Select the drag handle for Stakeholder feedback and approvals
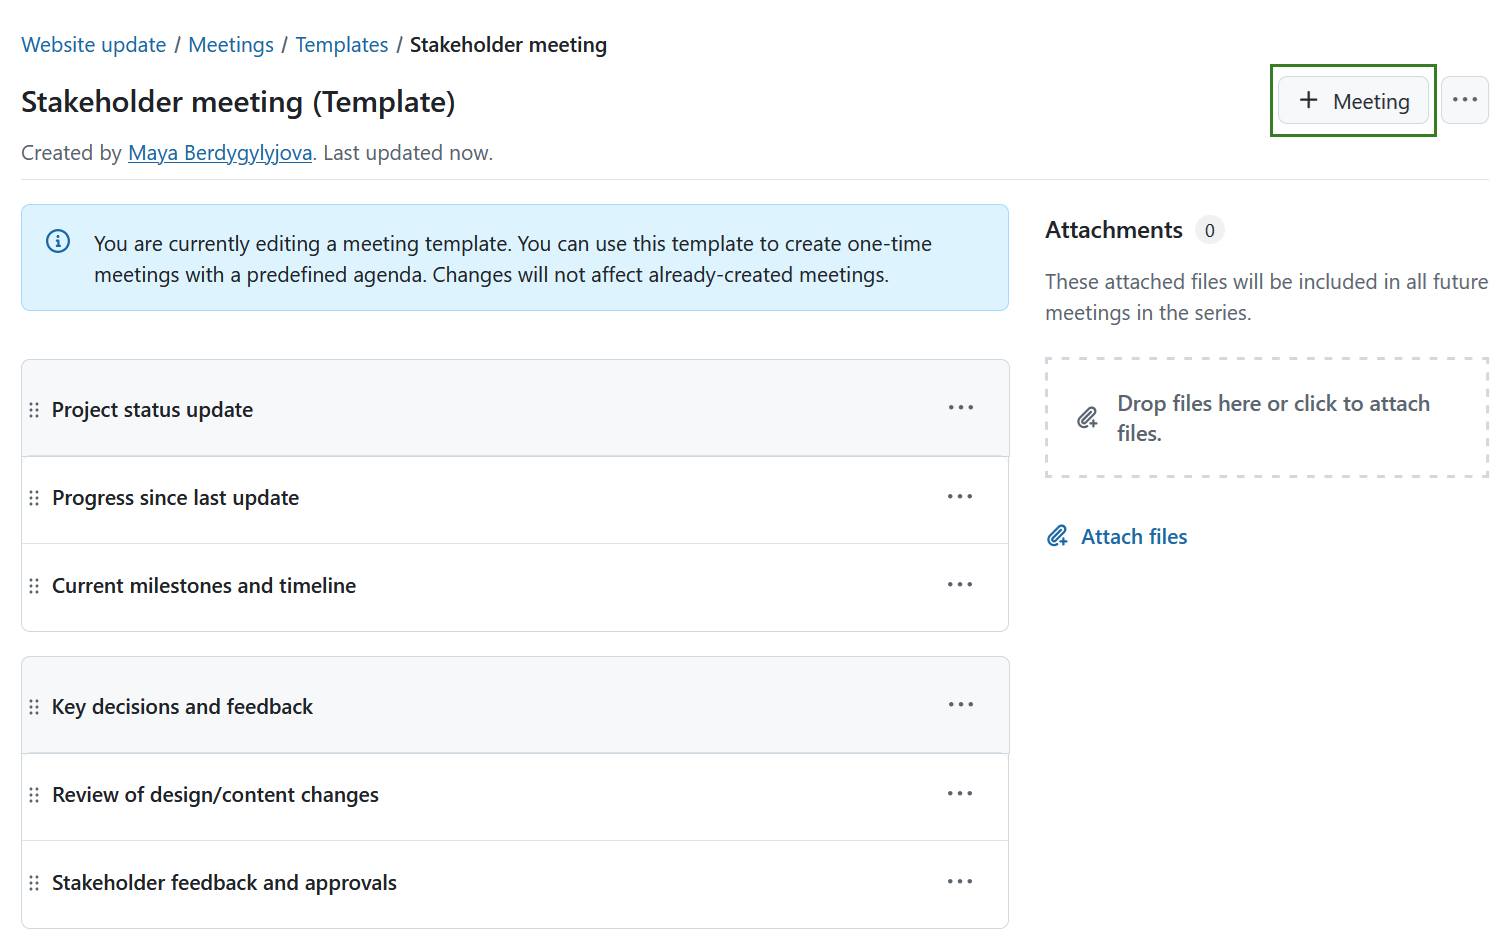 pyautogui.click(x=34, y=881)
